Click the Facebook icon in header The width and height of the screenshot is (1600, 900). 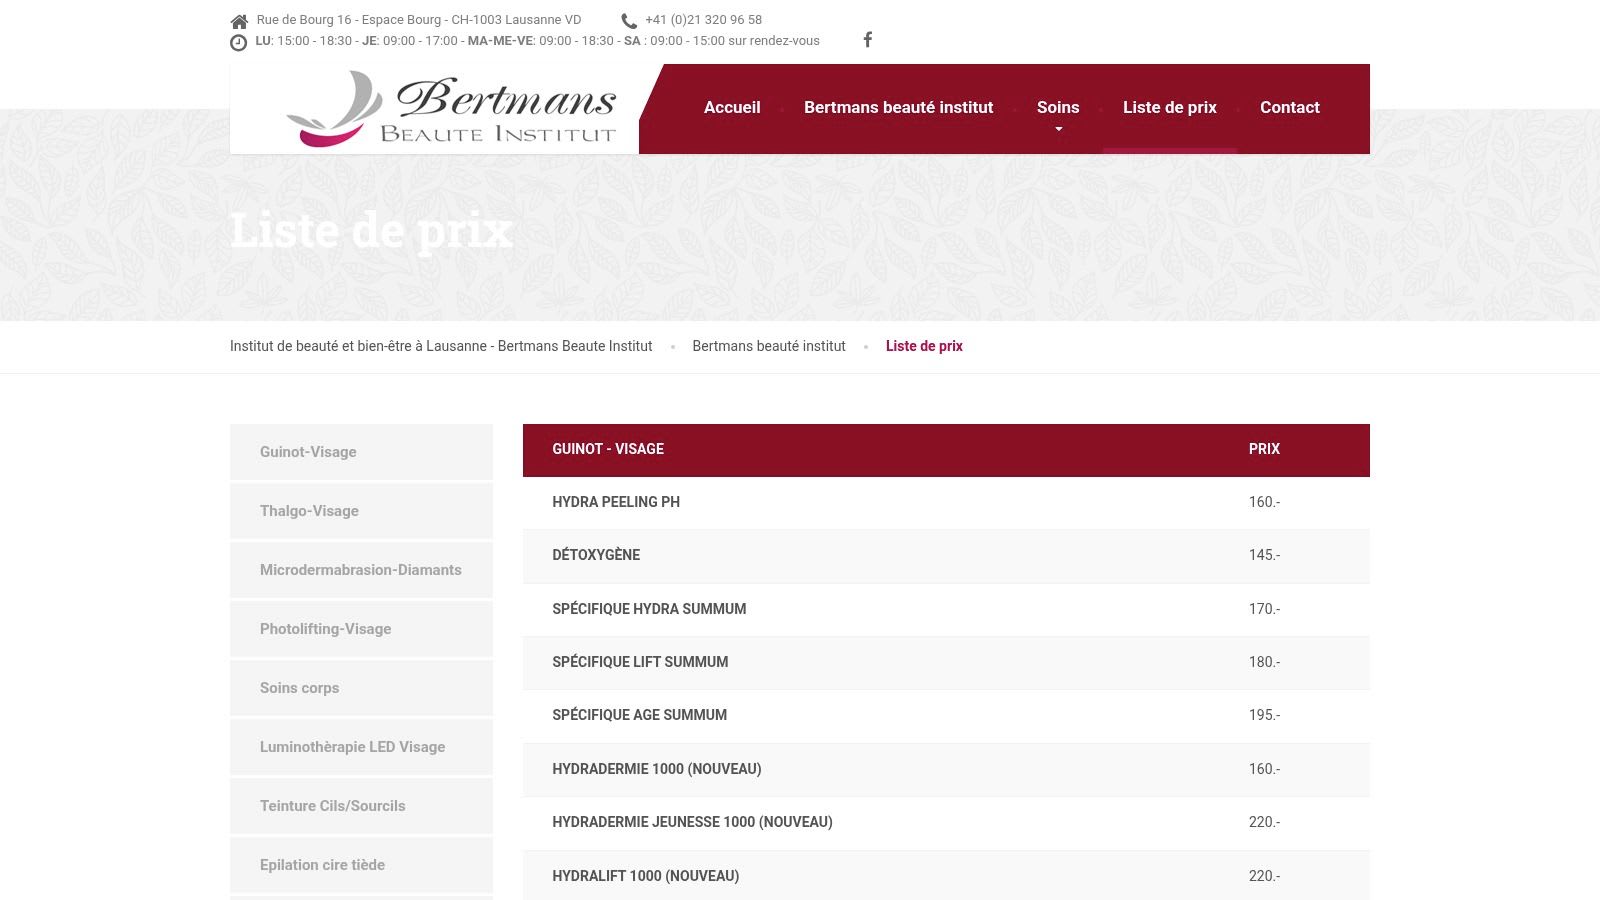868,40
